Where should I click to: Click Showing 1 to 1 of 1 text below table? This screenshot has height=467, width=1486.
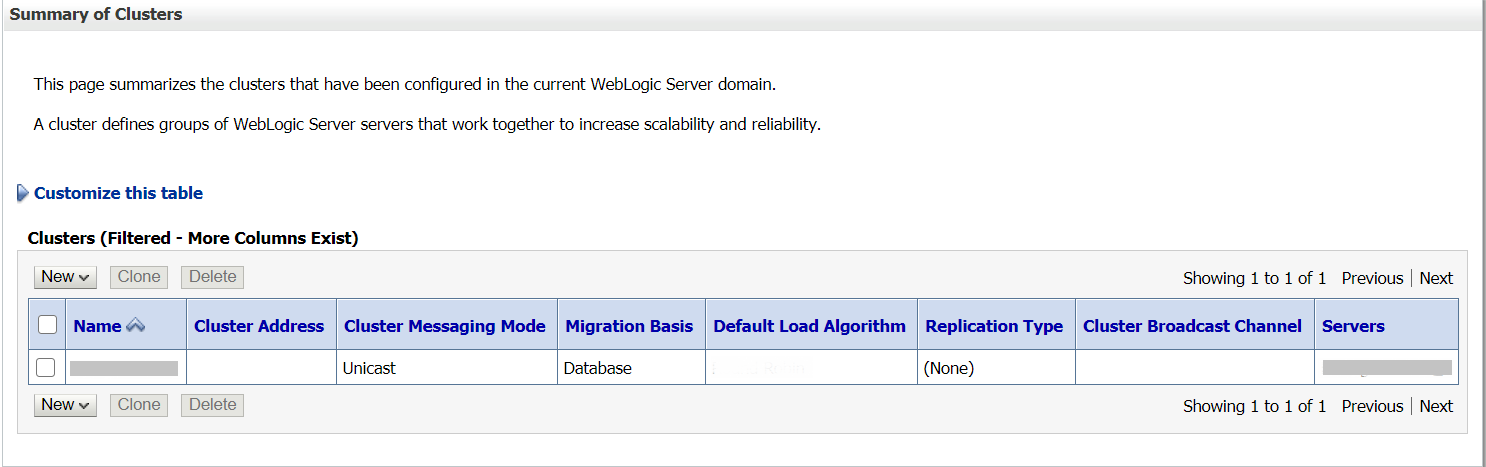(x=1255, y=406)
